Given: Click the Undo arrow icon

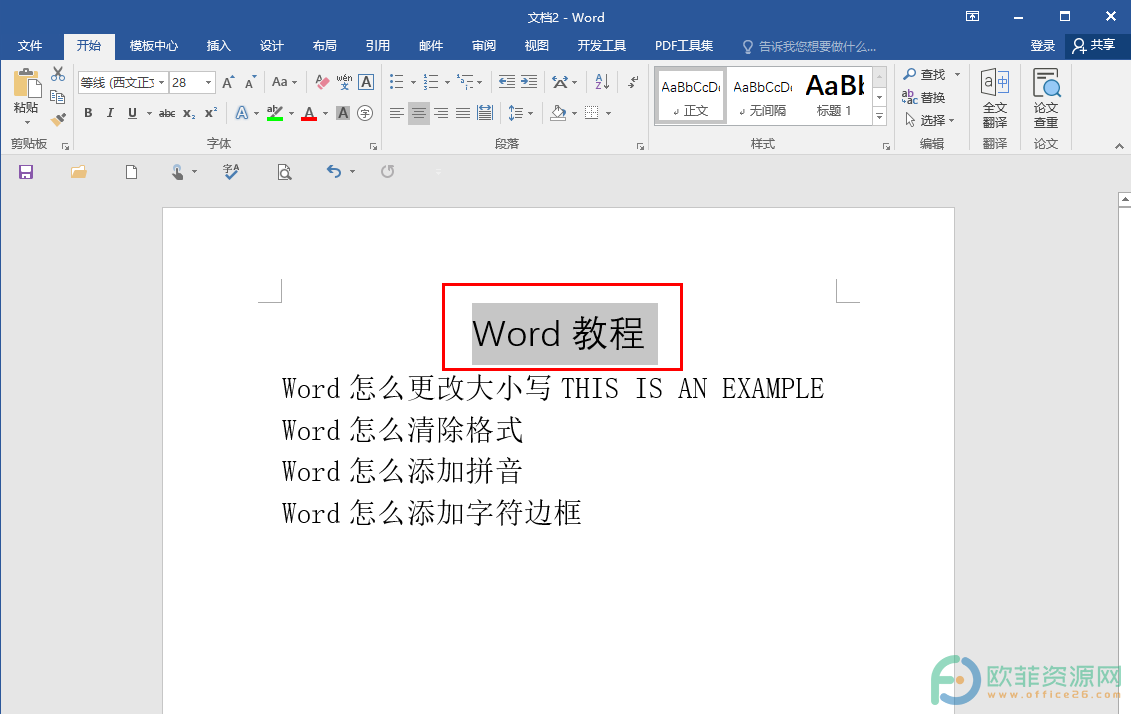Looking at the screenshot, I should (333, 172).
